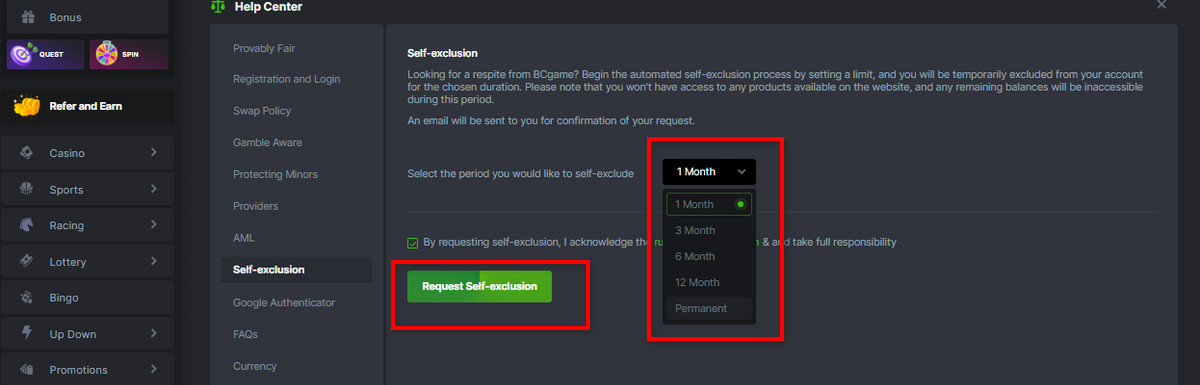Click the Request Self-exclusion button
This screenshot has height=385, width=1200.
point(479,286)
